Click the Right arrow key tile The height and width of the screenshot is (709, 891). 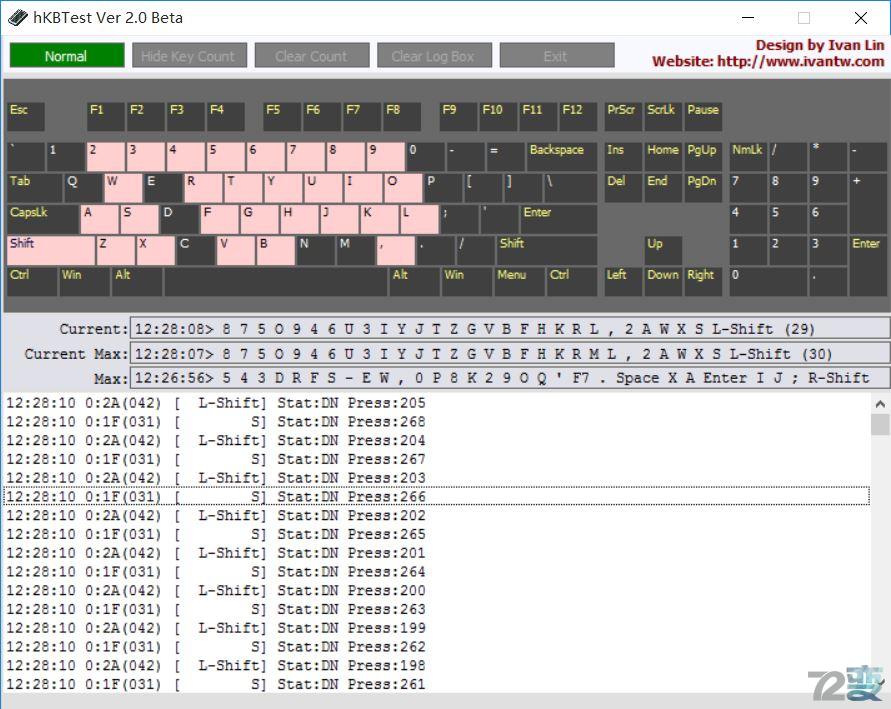[703, 282]
